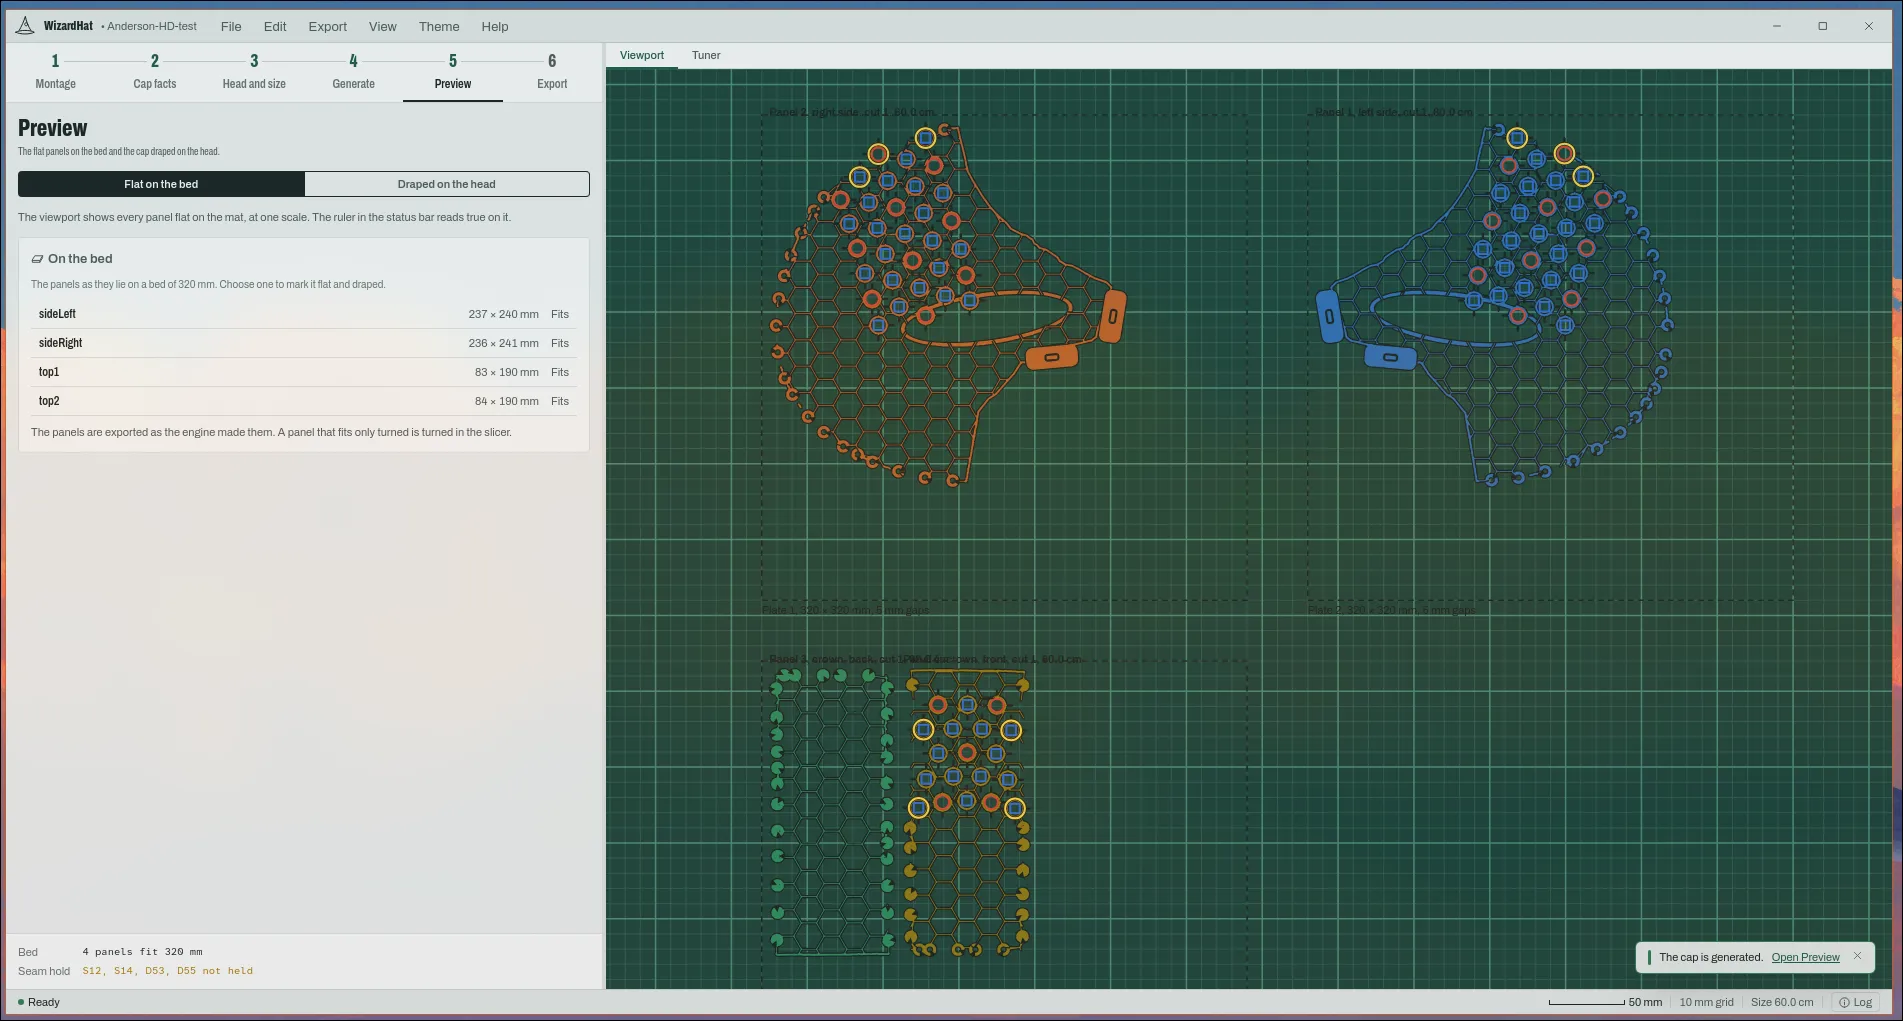Click the Size 60.0 cm status entry
The width and height of the screenshot is (1903, 1021).
point(1782,1002)
